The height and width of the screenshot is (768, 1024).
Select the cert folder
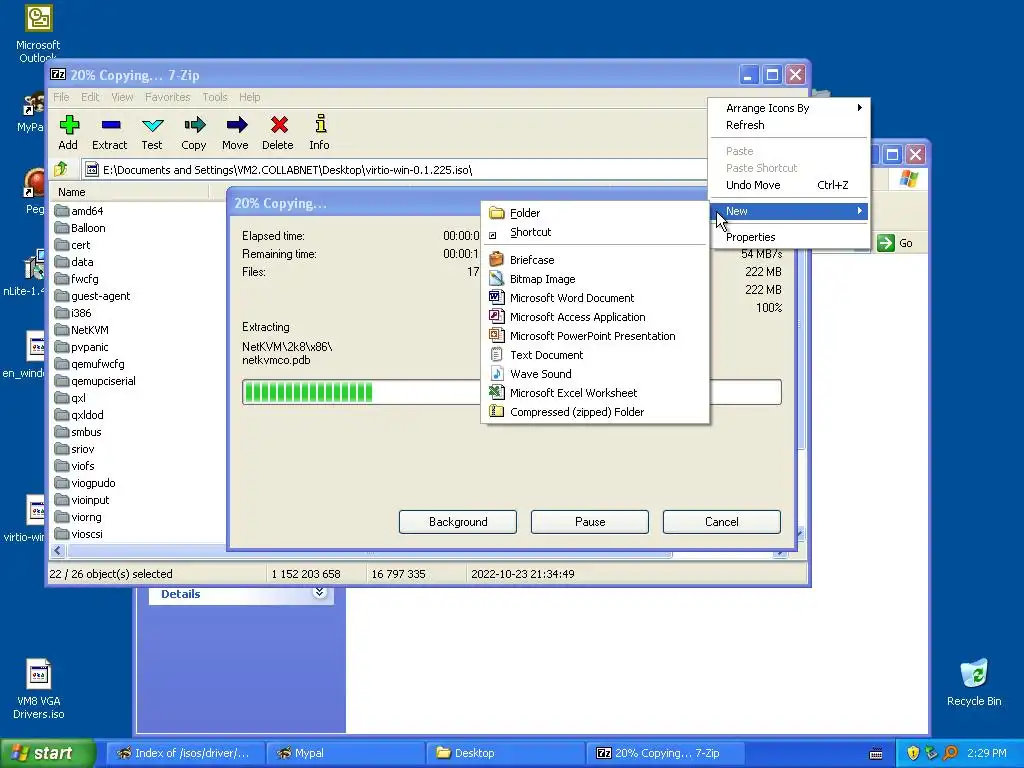(x=72, y=245)
